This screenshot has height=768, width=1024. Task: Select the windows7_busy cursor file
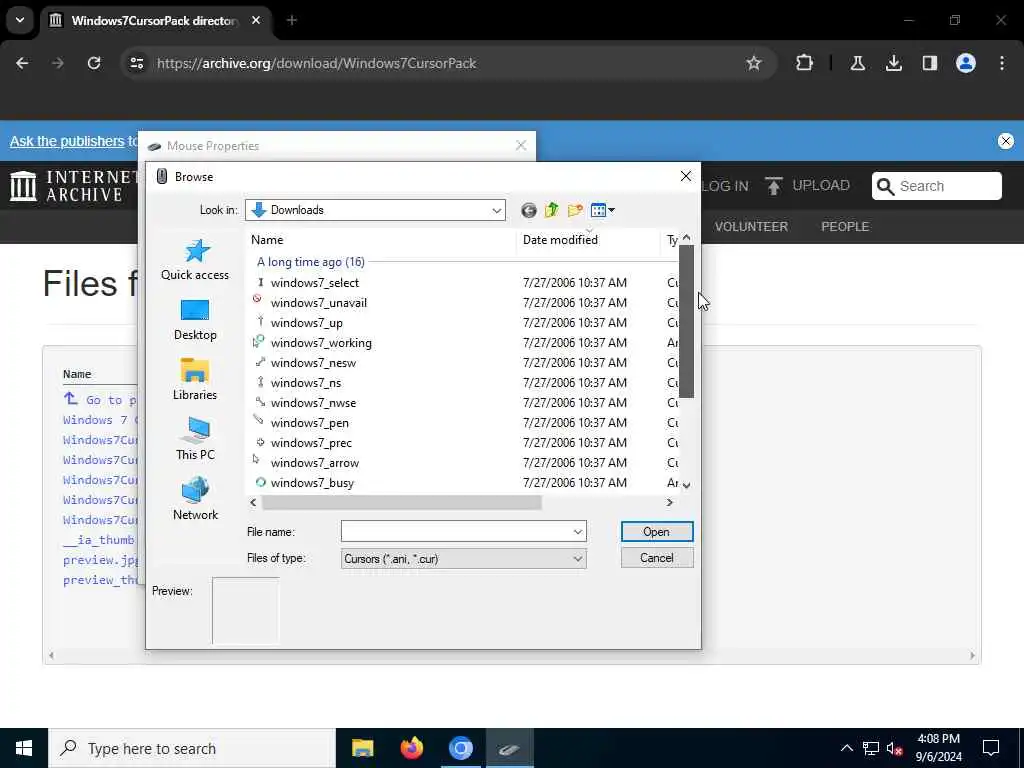tap(312, 483)
